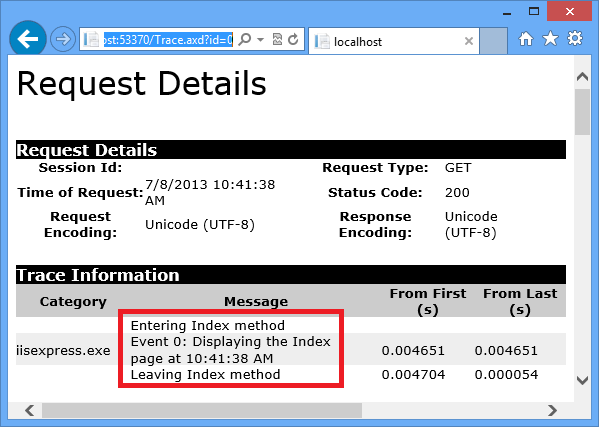The height and width of the screenshot is (427, 599).
Task: Click the 'Request Type:' label
Action: 375,168
